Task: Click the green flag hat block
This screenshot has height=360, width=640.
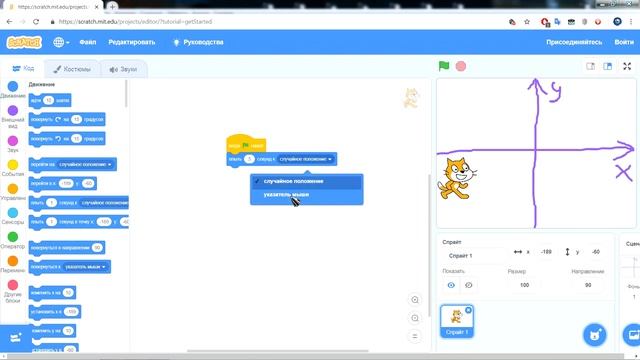Action: click(x=246, y=144)
